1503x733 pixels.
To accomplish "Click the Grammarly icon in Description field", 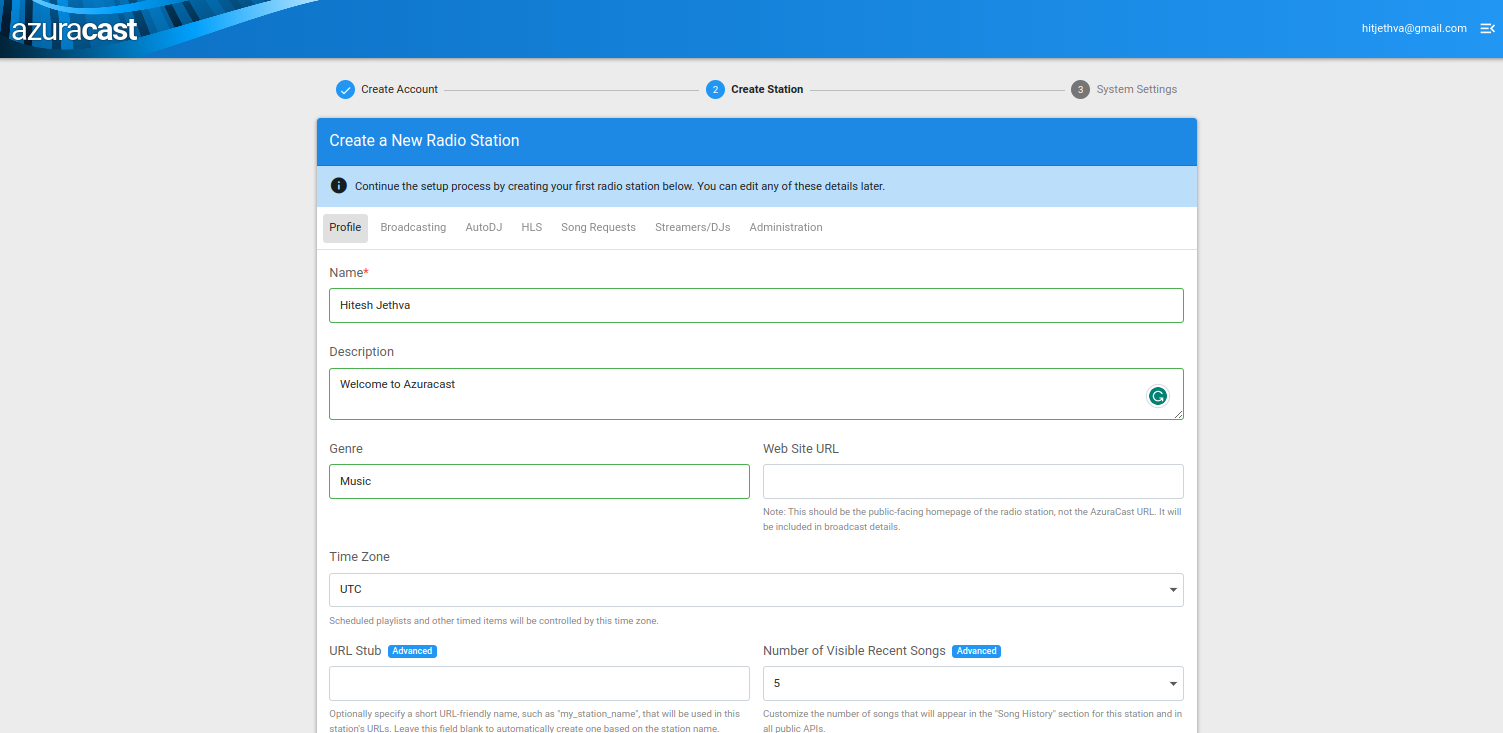I will click(x=1157, y=396).
